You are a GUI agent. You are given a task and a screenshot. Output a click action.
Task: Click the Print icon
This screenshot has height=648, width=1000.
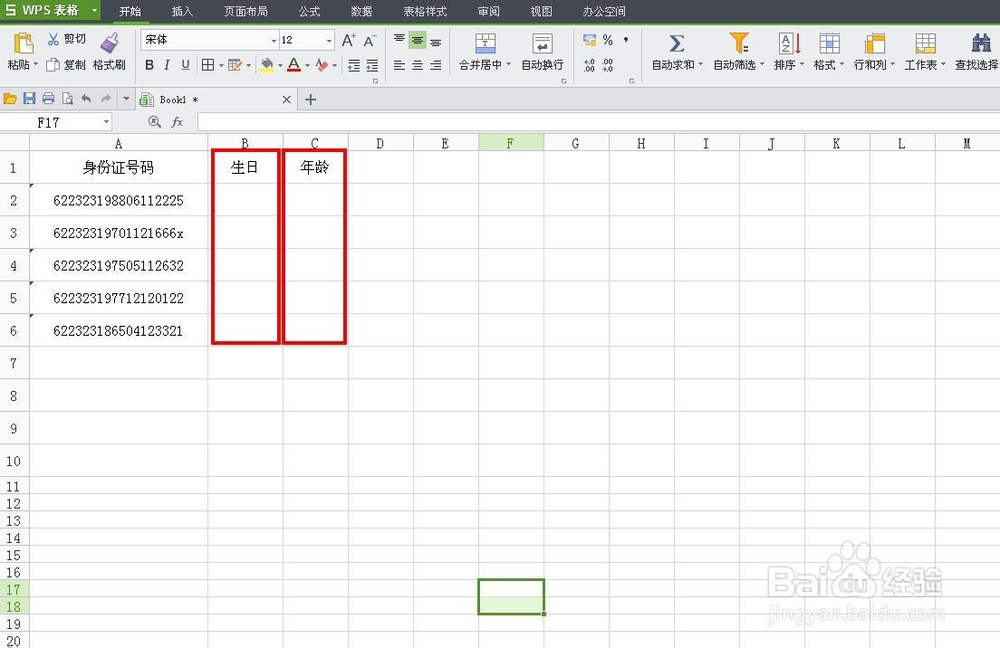pos(48,99)
